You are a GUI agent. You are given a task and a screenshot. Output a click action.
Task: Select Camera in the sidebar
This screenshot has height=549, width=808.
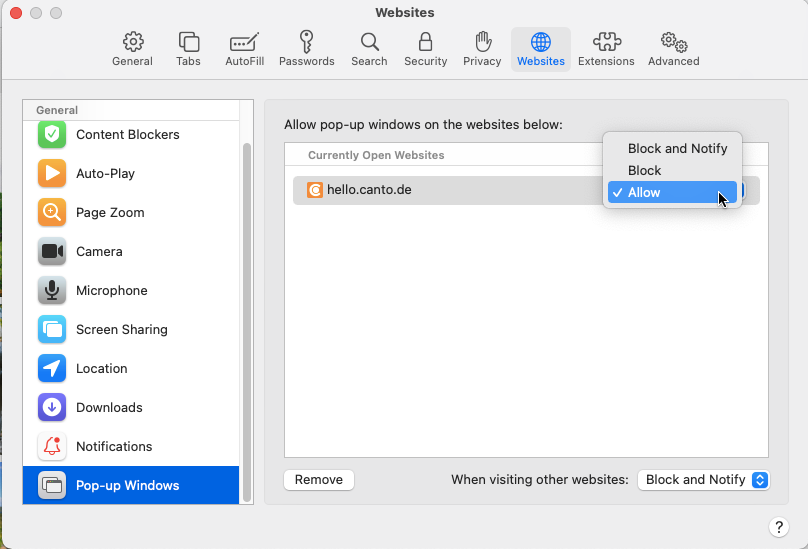131,252
